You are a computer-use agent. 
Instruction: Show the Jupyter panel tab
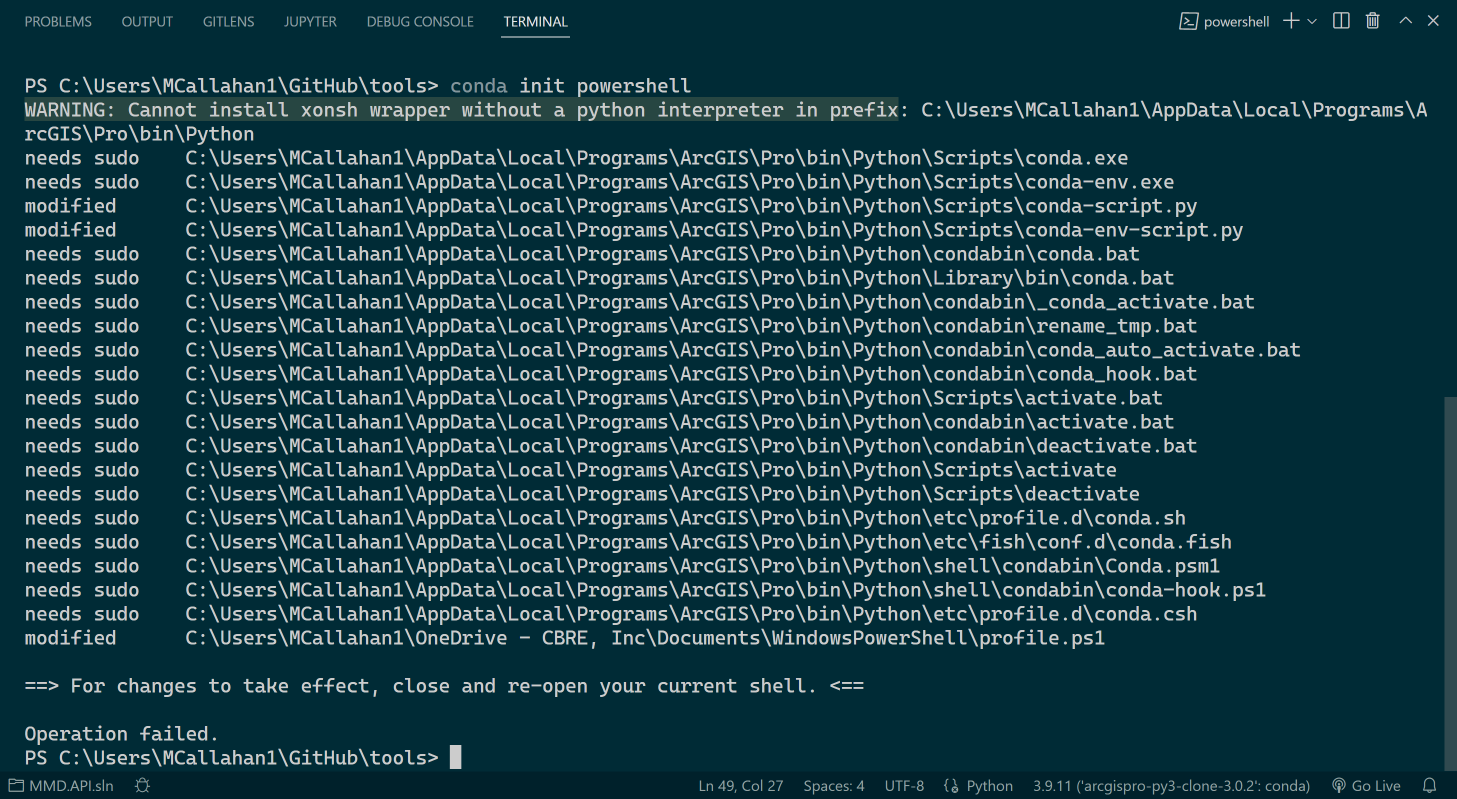click(310, 21)
